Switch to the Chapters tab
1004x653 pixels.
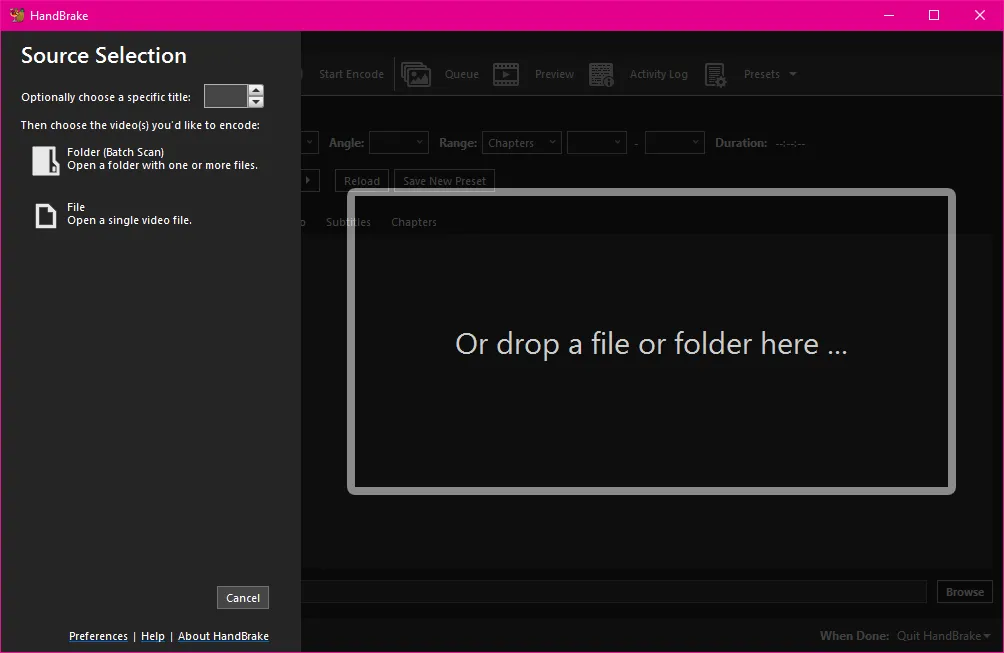[414, 222]
